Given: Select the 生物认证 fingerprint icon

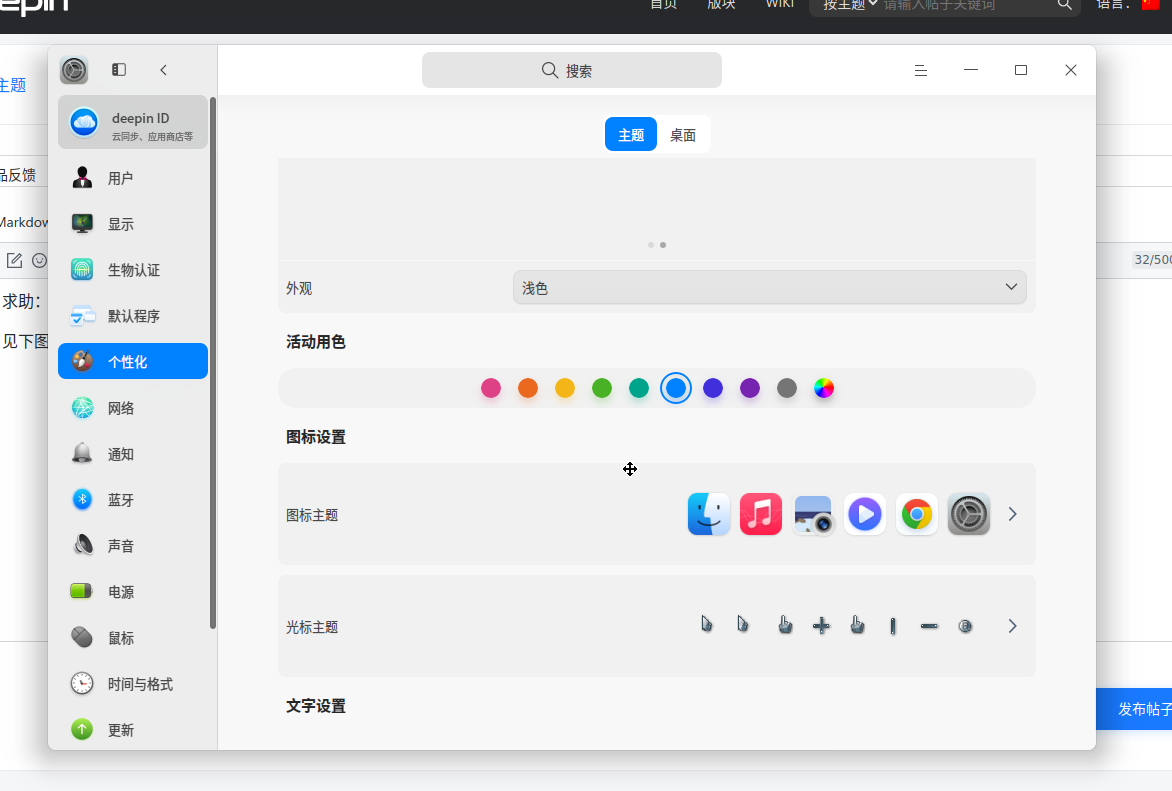Looking at the screenshot, I should (82, 270).
